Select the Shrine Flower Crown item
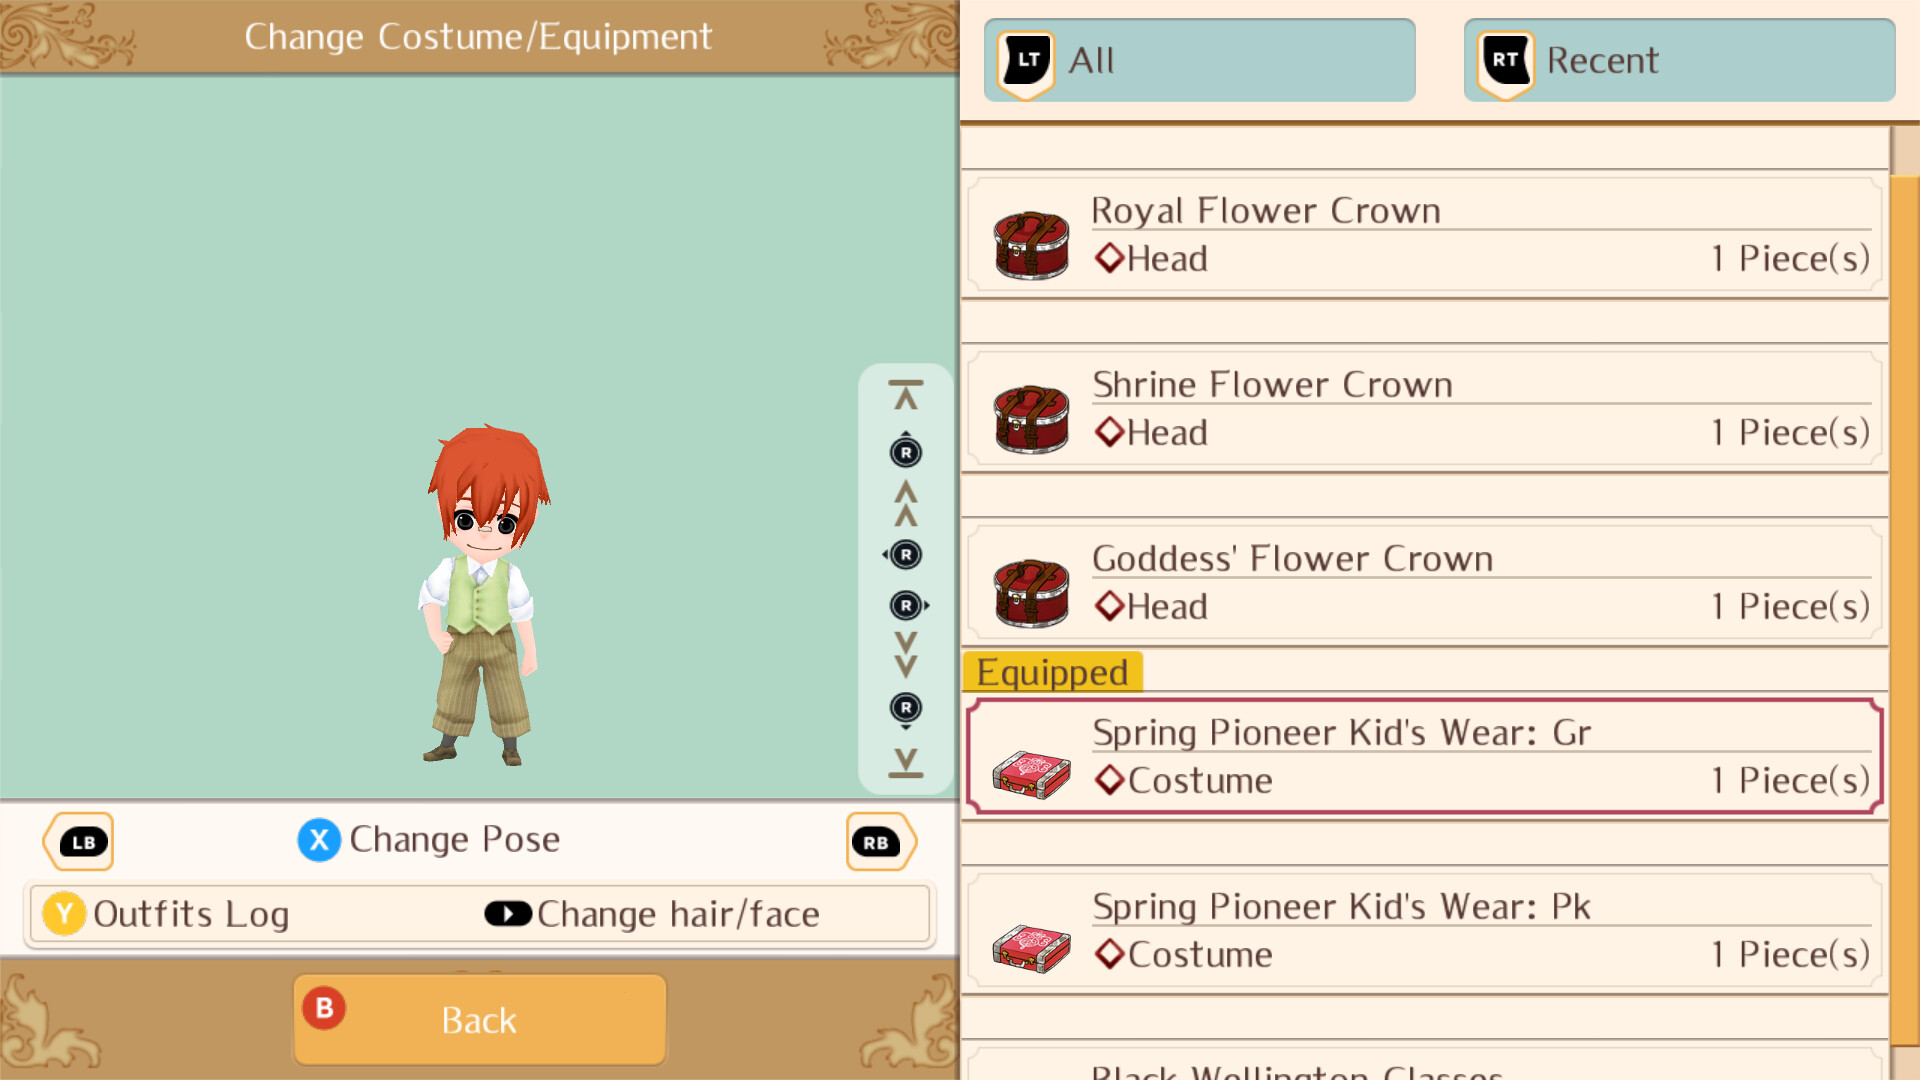The image size is (1920, 1080). [x=1425, y=409]
